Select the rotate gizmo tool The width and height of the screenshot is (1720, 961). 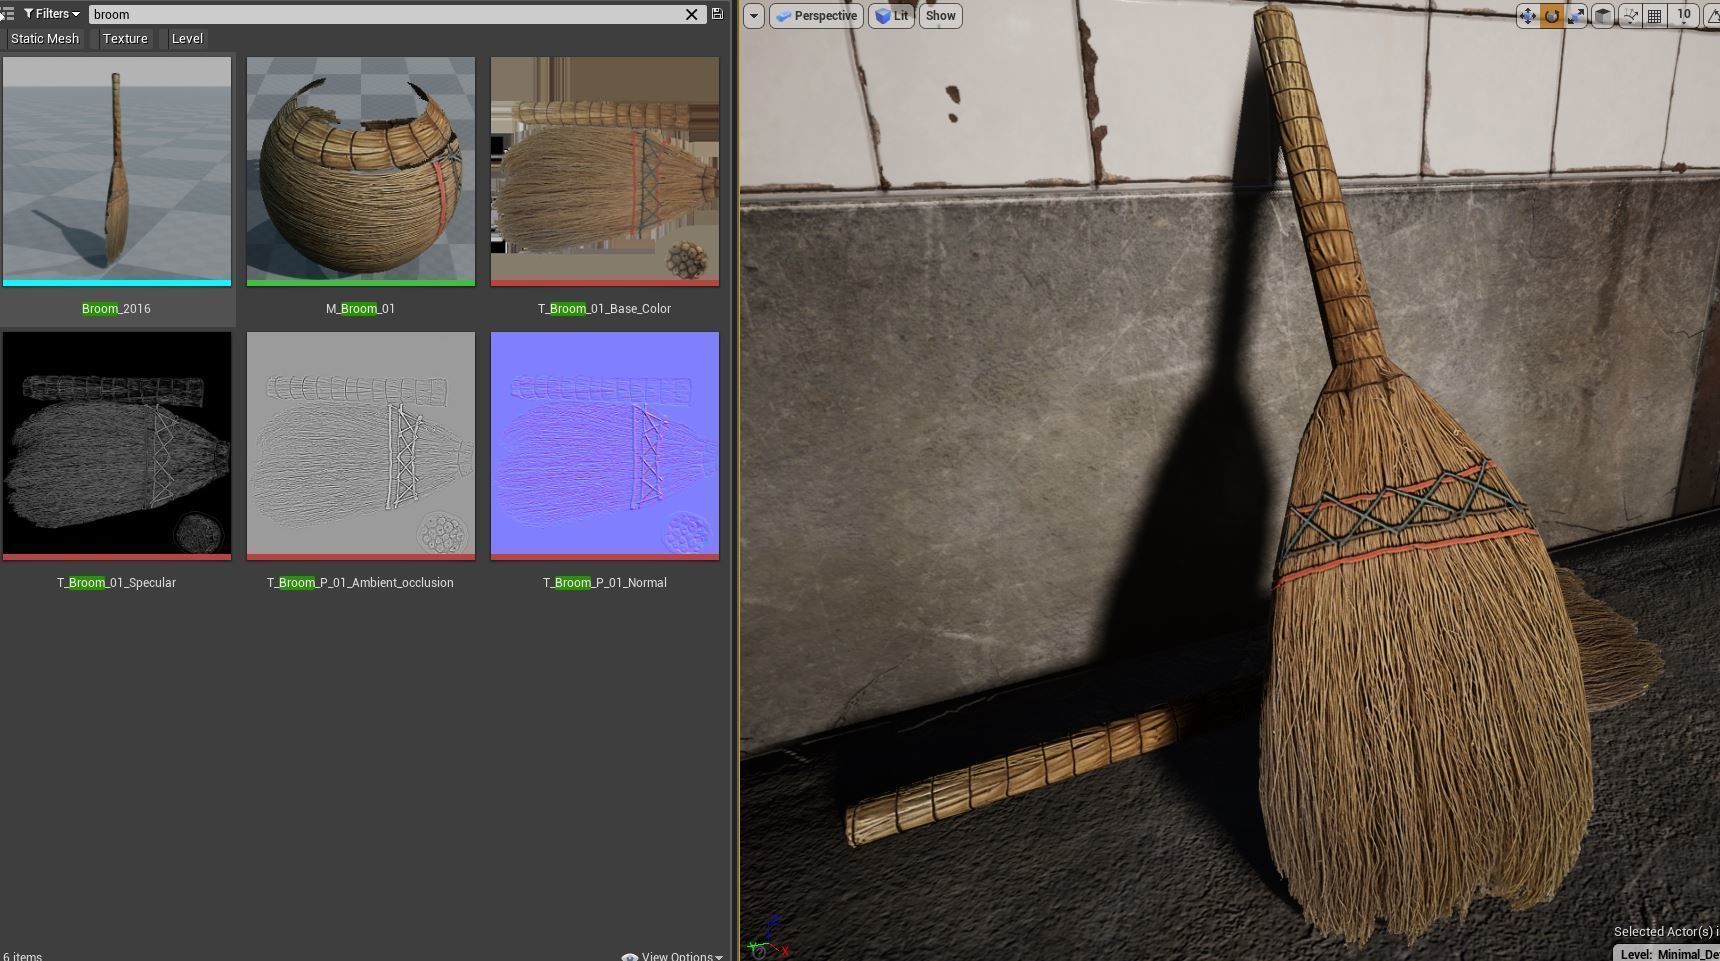pos(1552,16)
